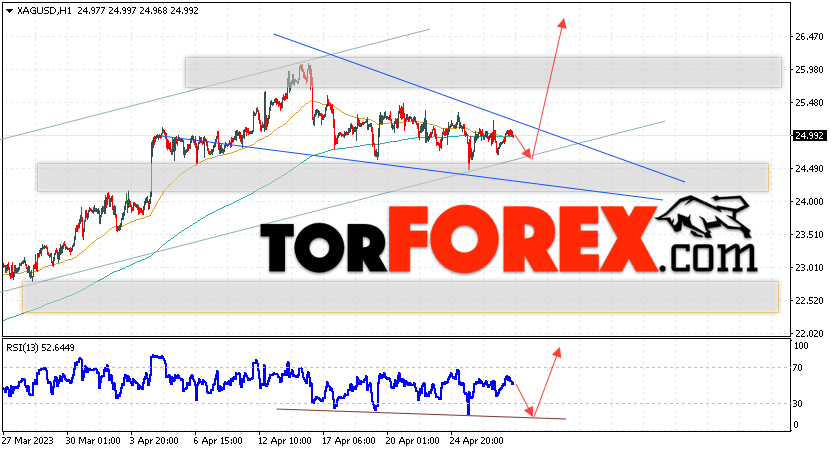Screen dimensions: 831x452
Task: Select the 24.000 price axis label
Action: coord(809,201)
